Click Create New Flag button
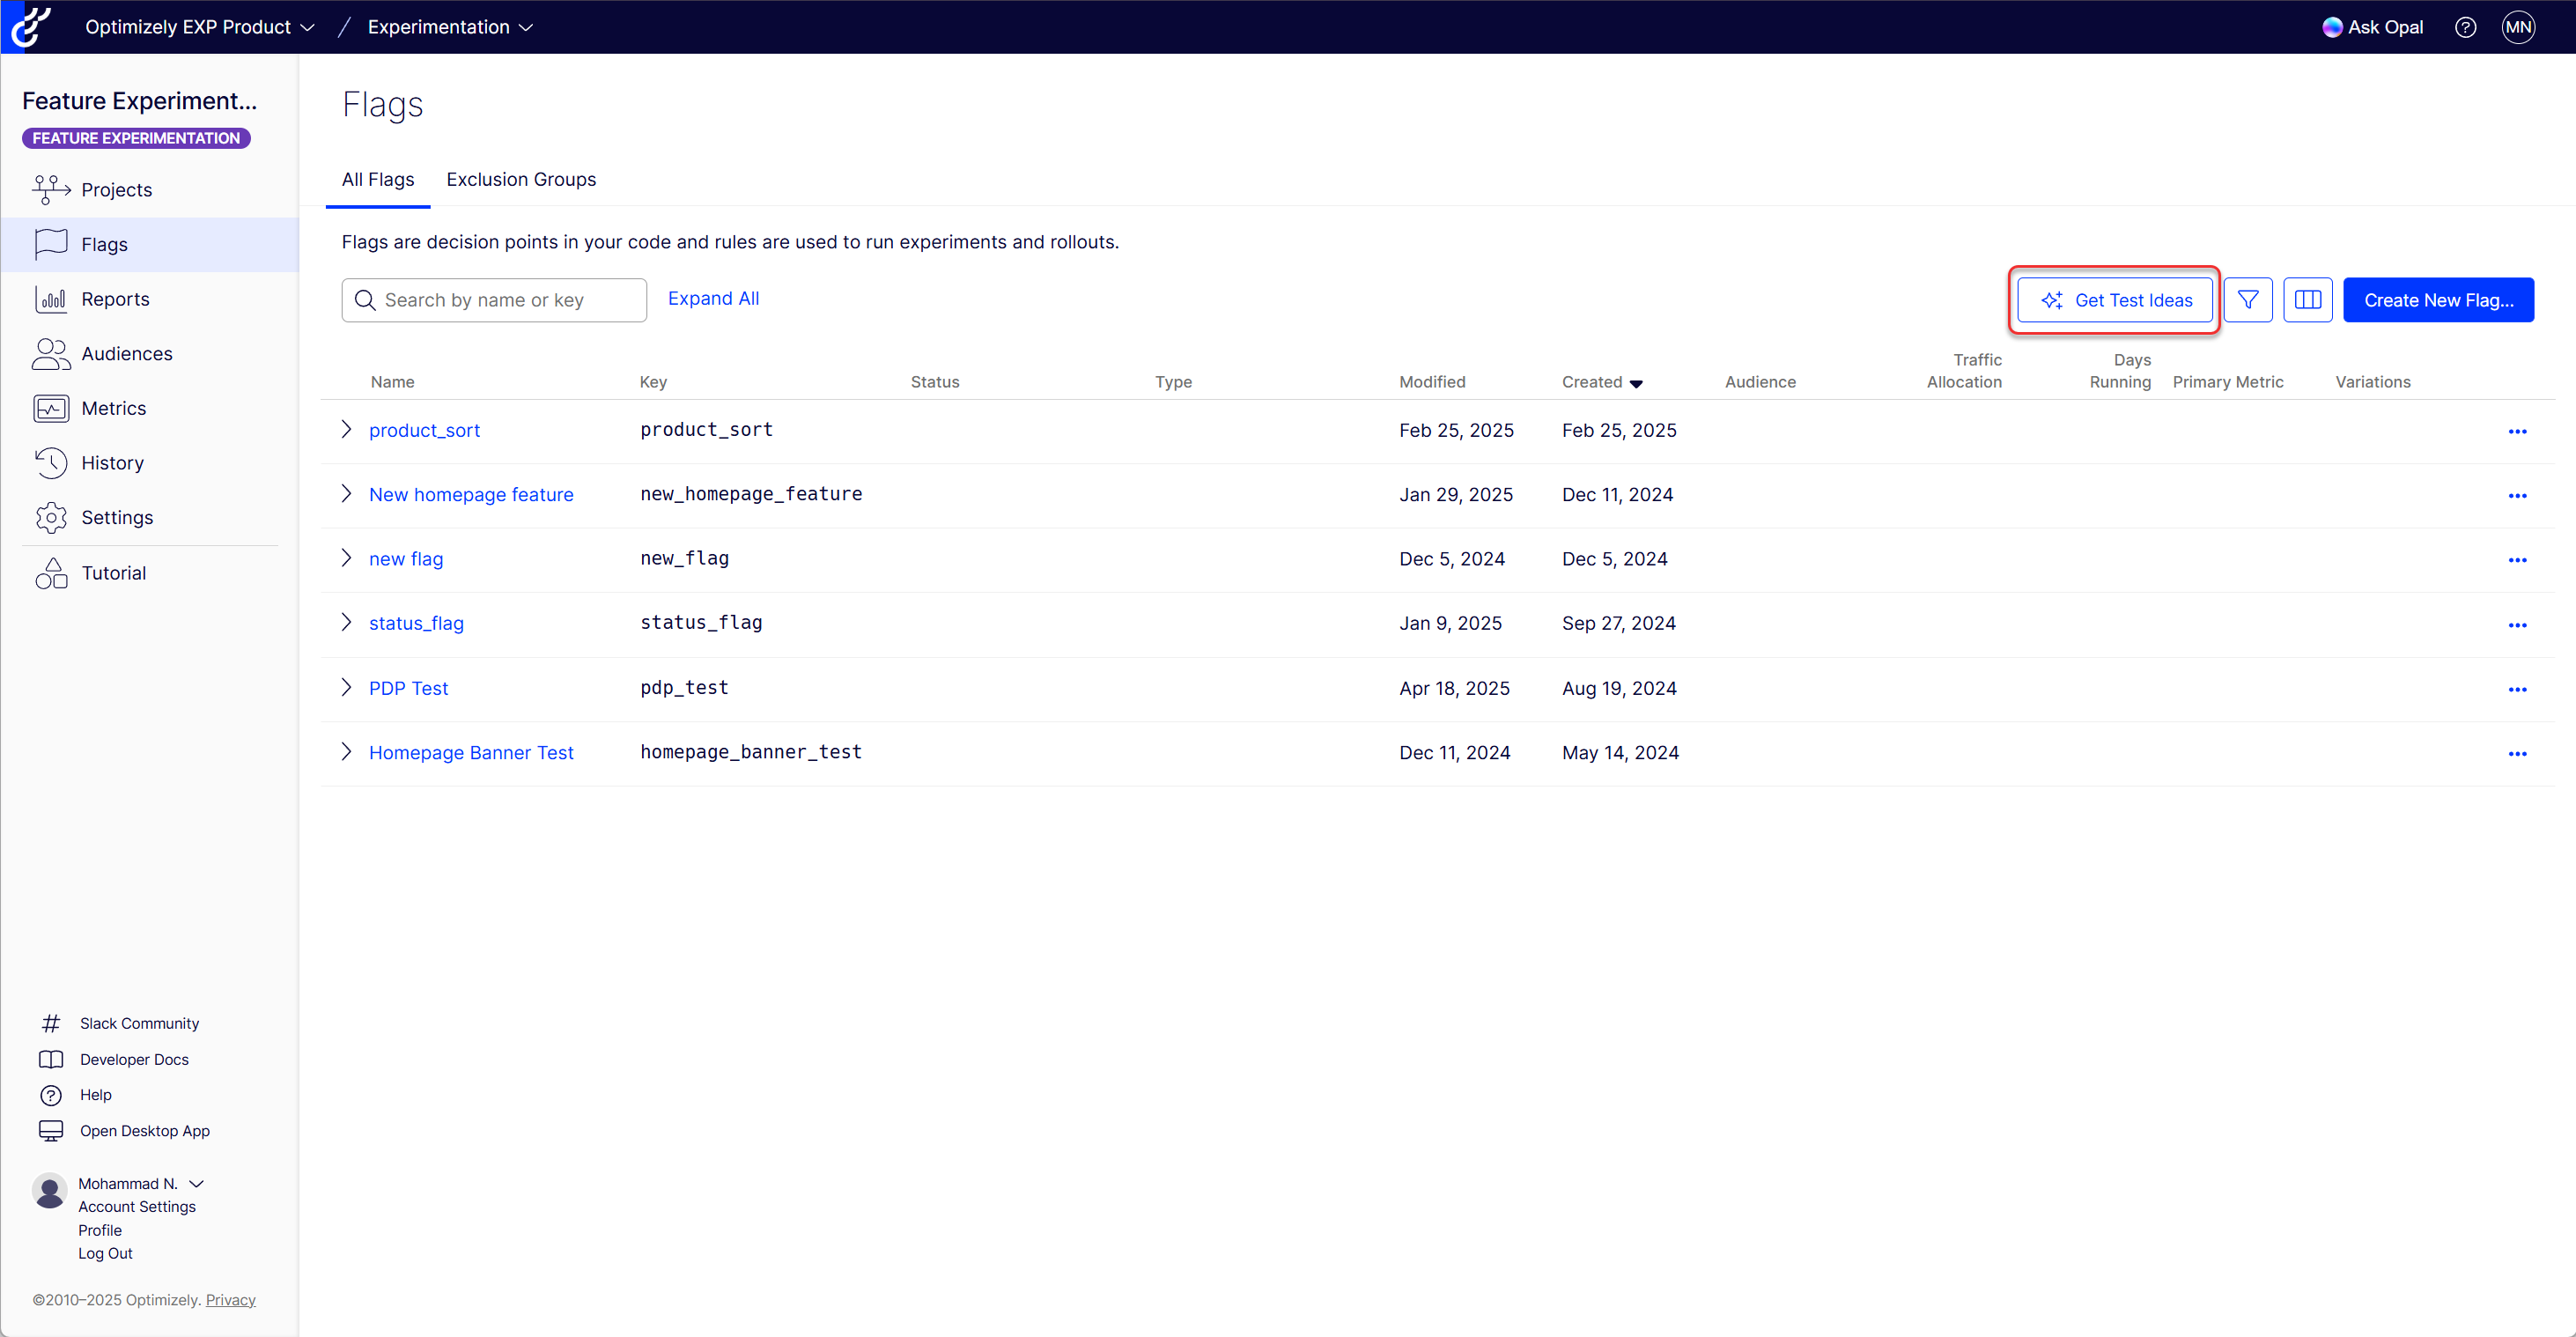Screen dimensions: 2576x1337 point(2437,300)
